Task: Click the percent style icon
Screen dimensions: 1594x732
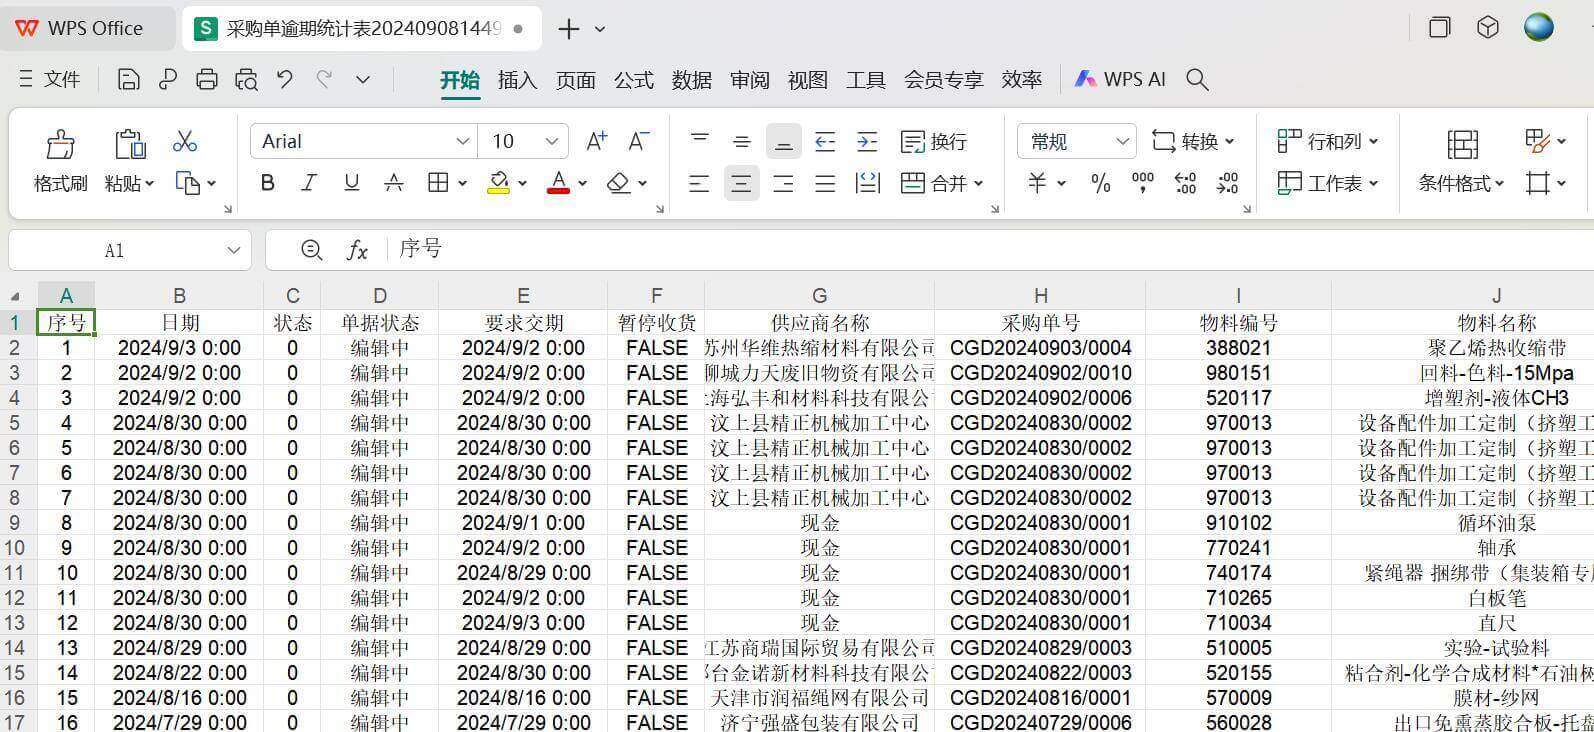Action: [1100, 183]
